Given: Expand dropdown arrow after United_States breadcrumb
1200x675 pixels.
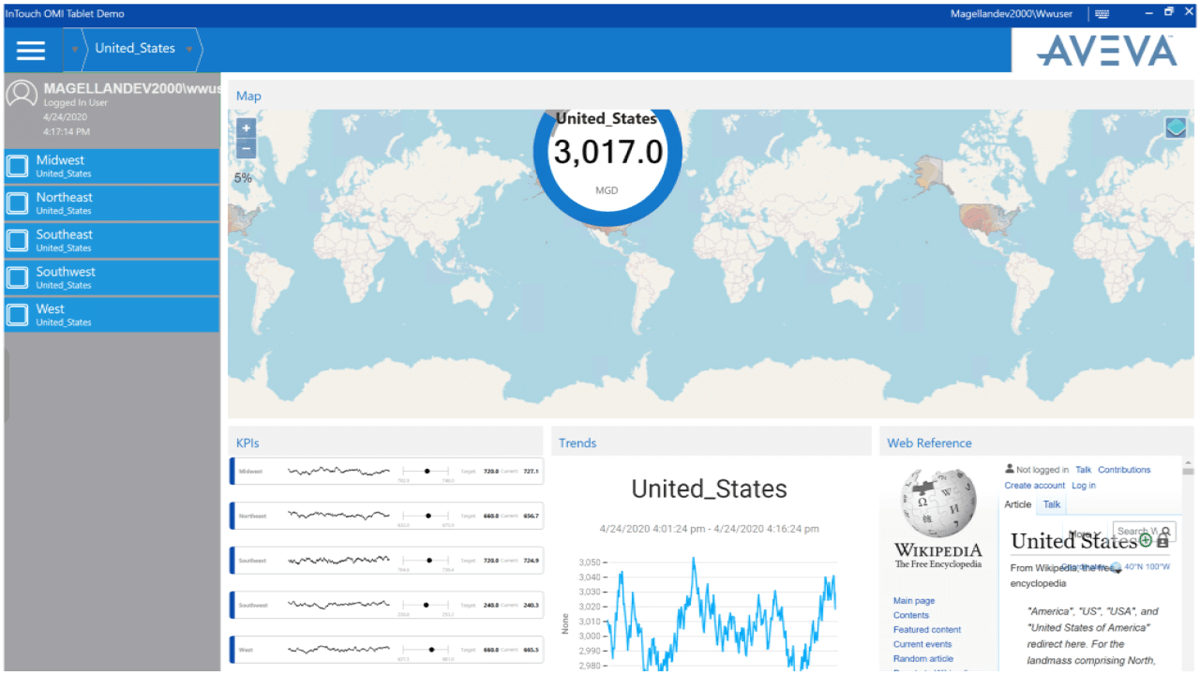Looking at the screenshot, I should [189, 49].
